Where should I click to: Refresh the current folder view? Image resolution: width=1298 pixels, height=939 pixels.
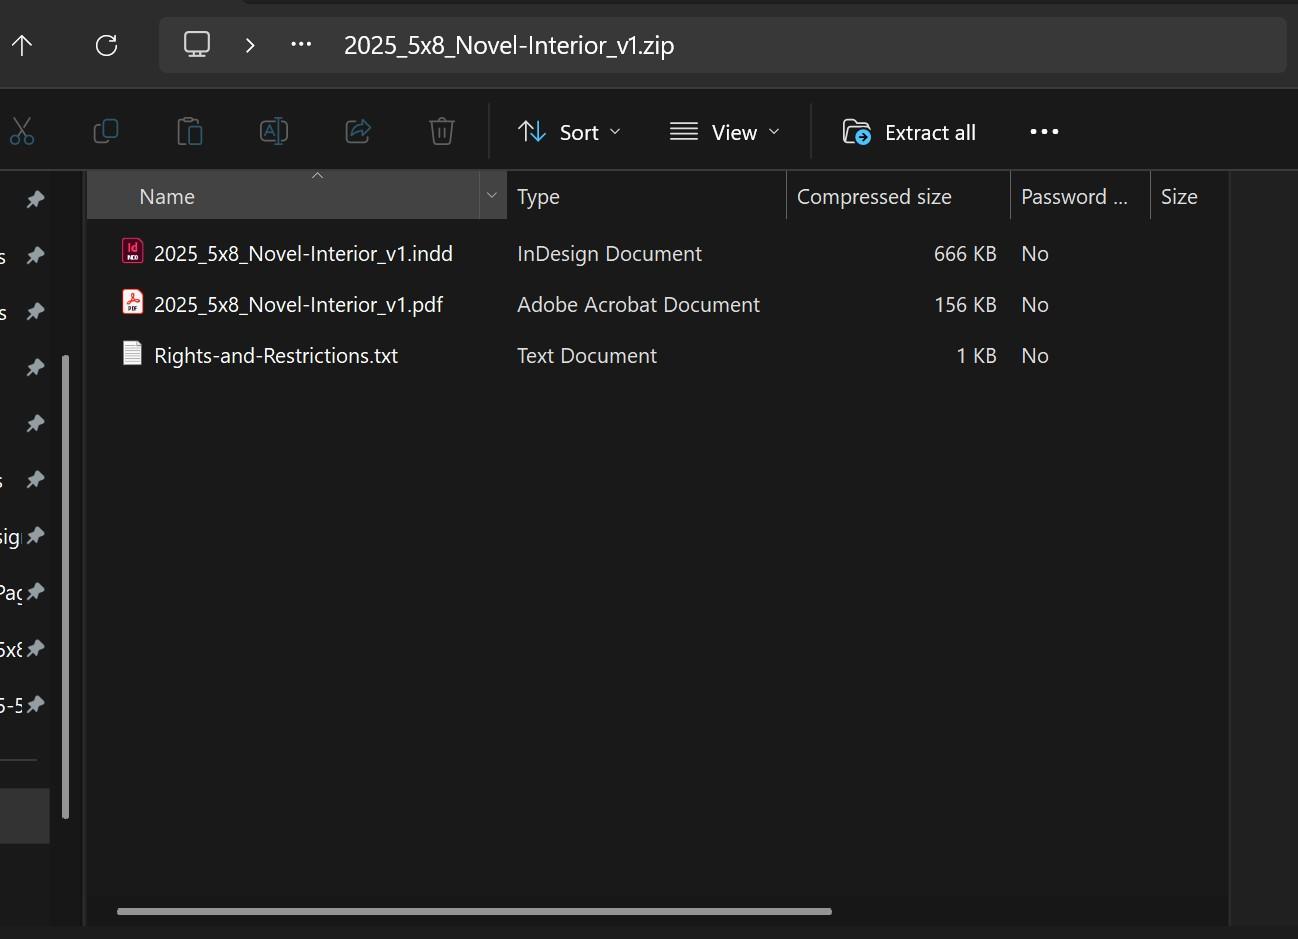[x=106, y=45]
